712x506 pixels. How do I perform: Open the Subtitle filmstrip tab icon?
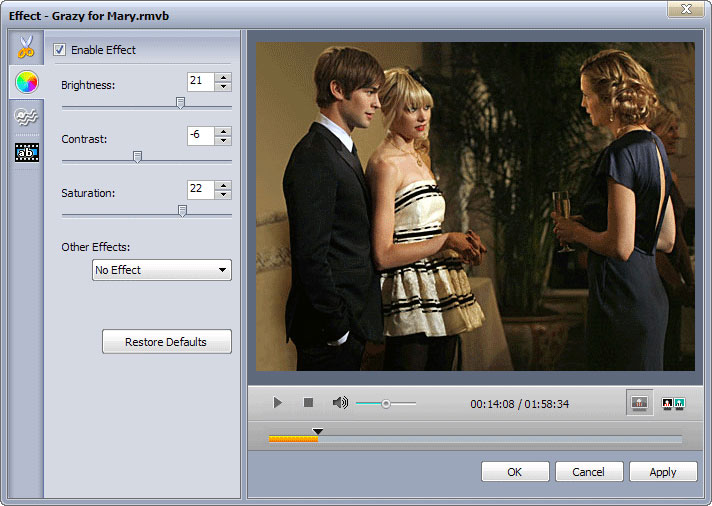pos(26,152)
